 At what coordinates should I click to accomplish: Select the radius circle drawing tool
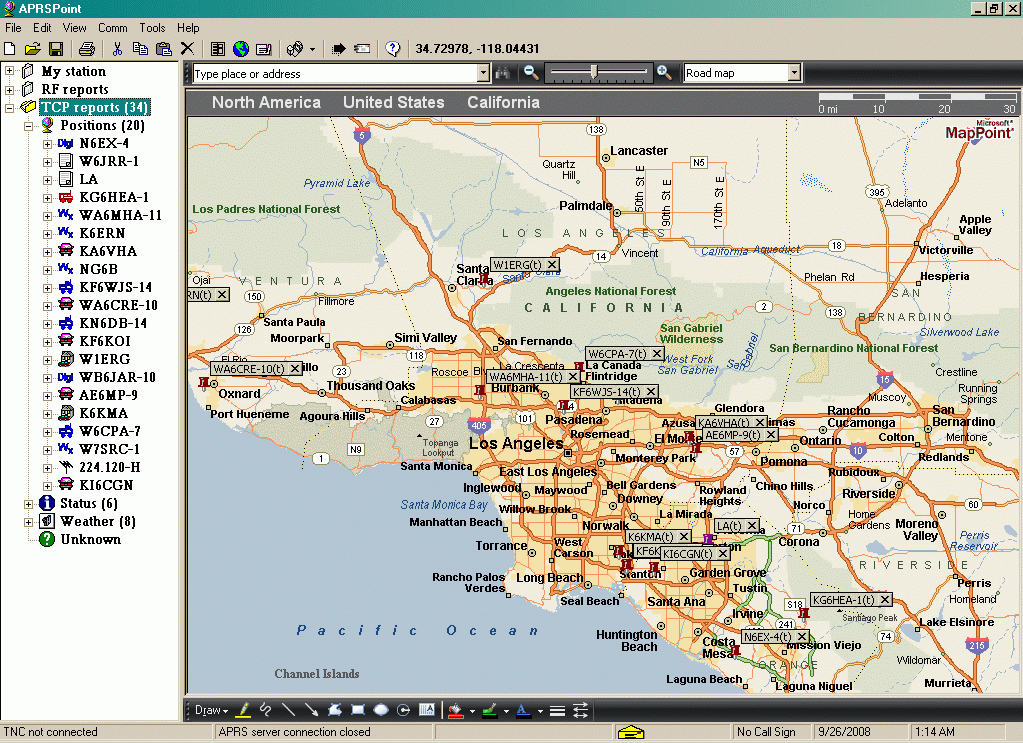point(403,710)
